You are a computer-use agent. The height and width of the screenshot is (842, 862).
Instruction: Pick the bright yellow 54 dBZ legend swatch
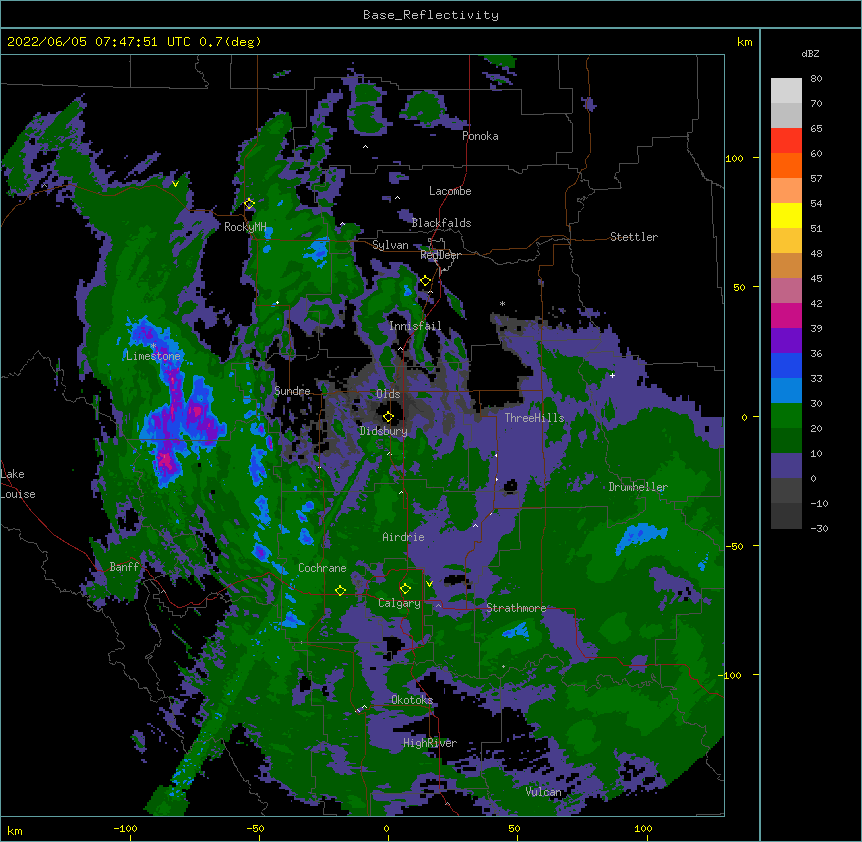click(786, 215)
